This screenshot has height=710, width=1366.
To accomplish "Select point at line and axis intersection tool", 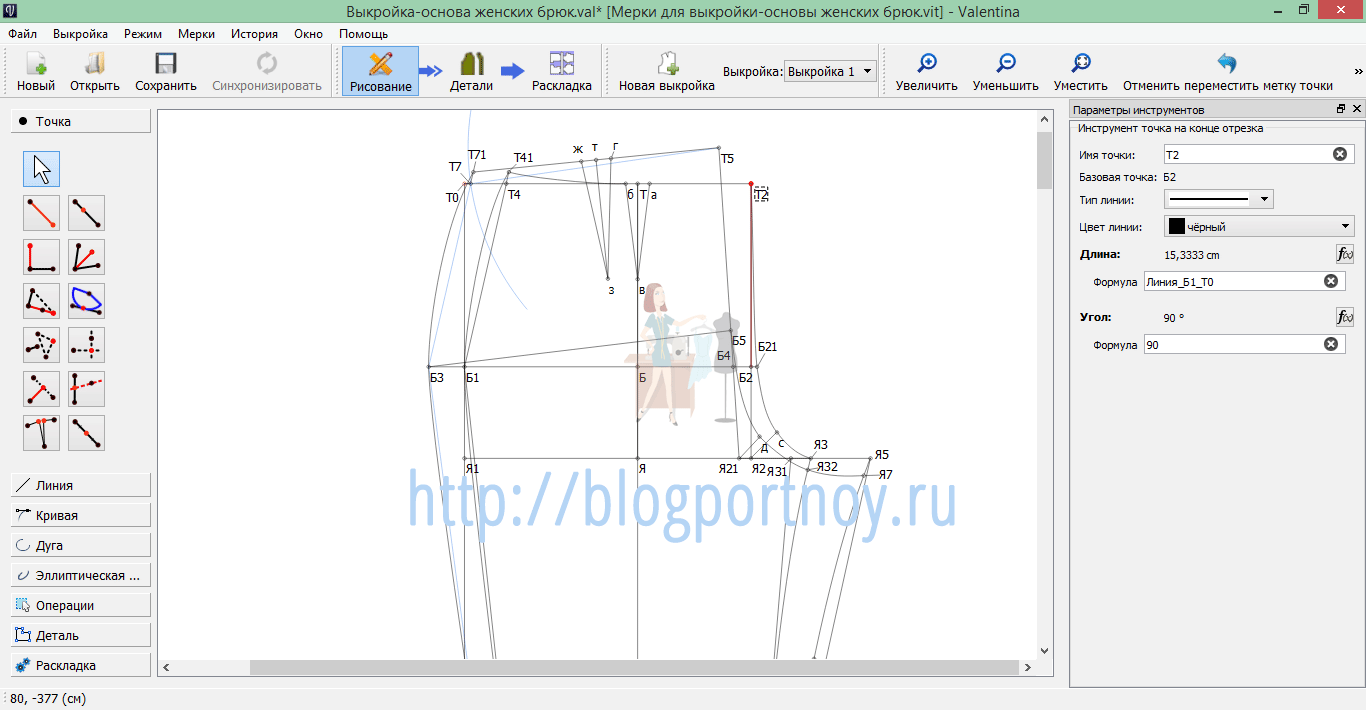I will click(x=87, y=389).
